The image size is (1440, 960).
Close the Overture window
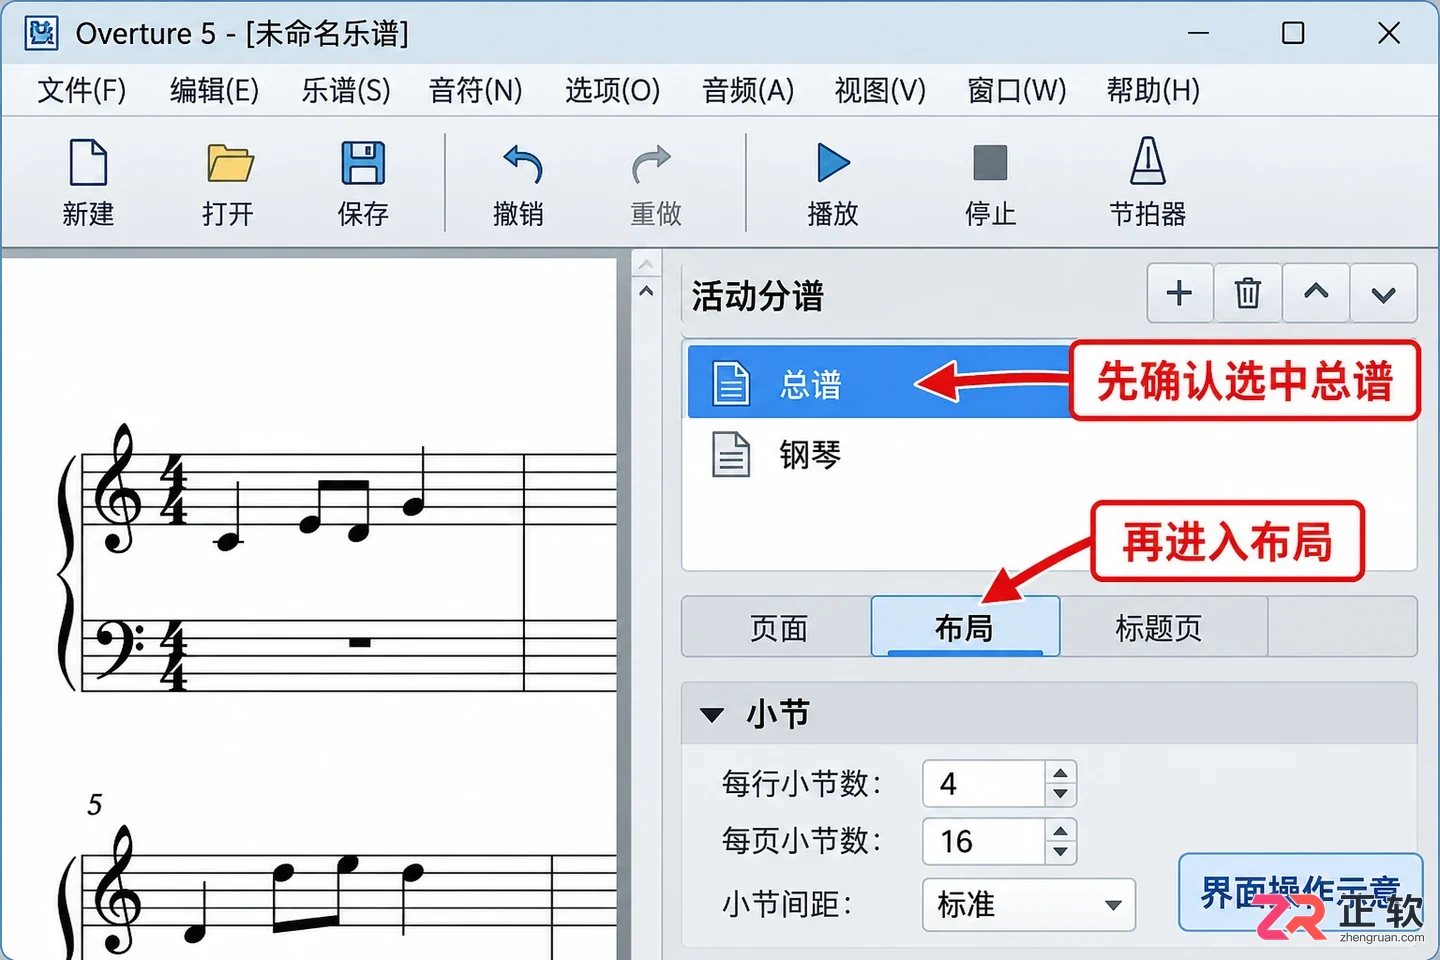(x=1389, y=33)
